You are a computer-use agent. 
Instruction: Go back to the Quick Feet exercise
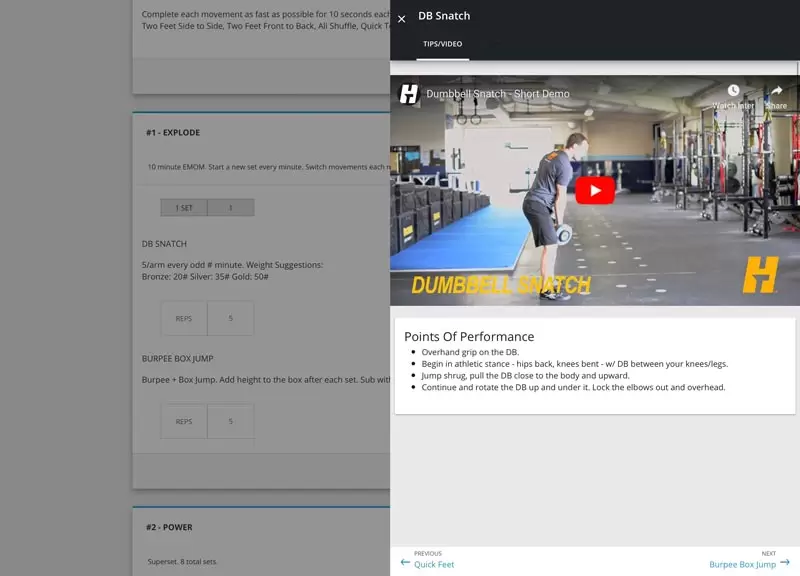pyautogui.click(x=432, y=563)
